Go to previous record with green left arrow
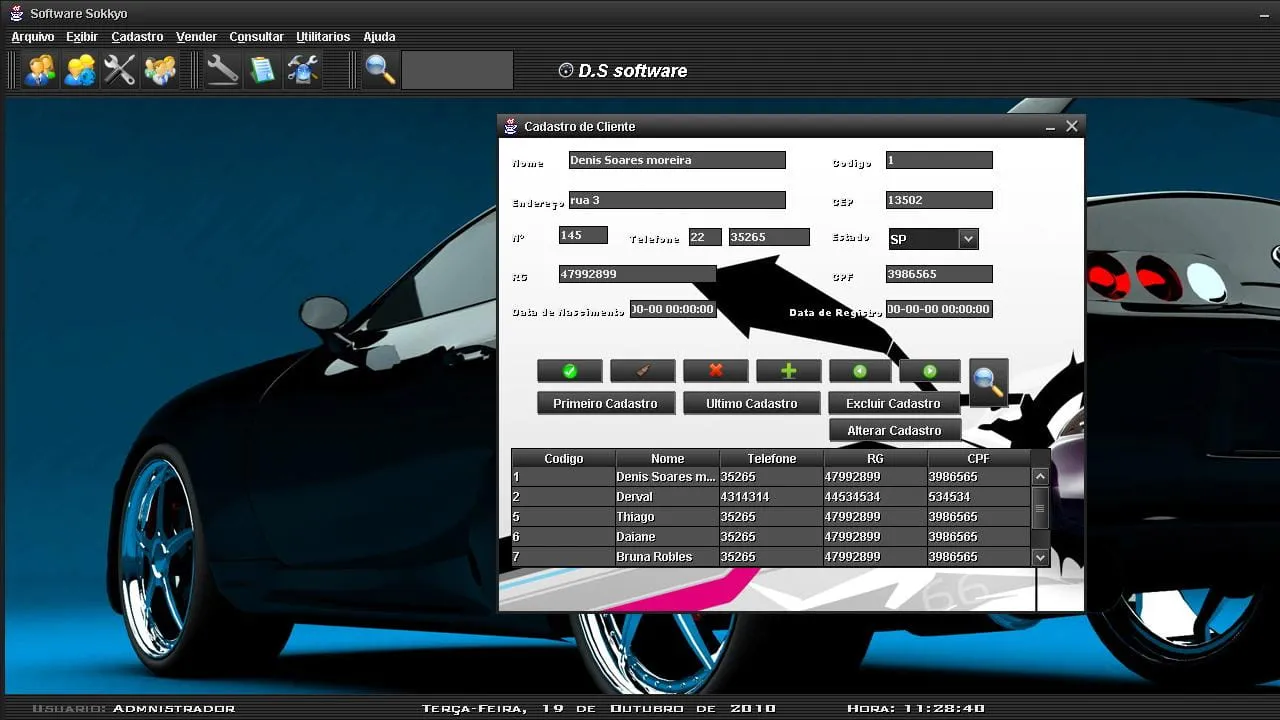 point(860,371)
